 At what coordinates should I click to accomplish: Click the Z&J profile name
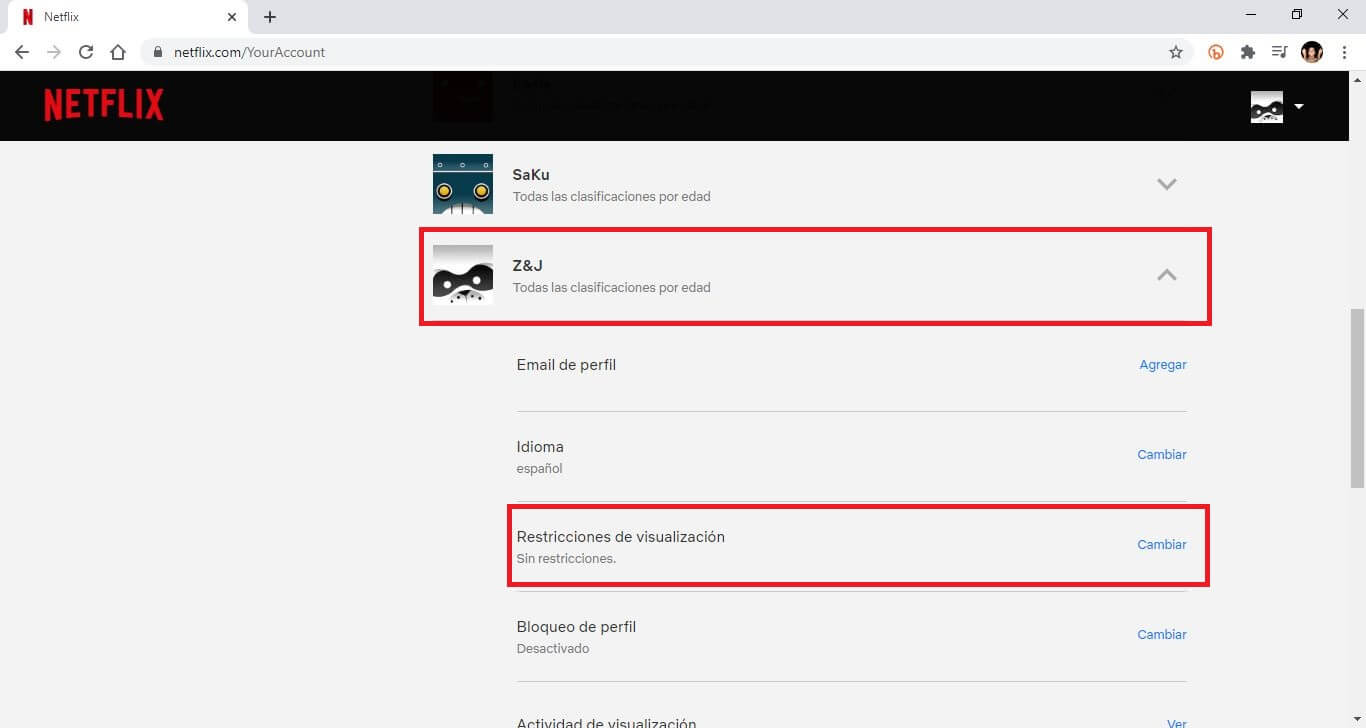(x=528, y=266)
